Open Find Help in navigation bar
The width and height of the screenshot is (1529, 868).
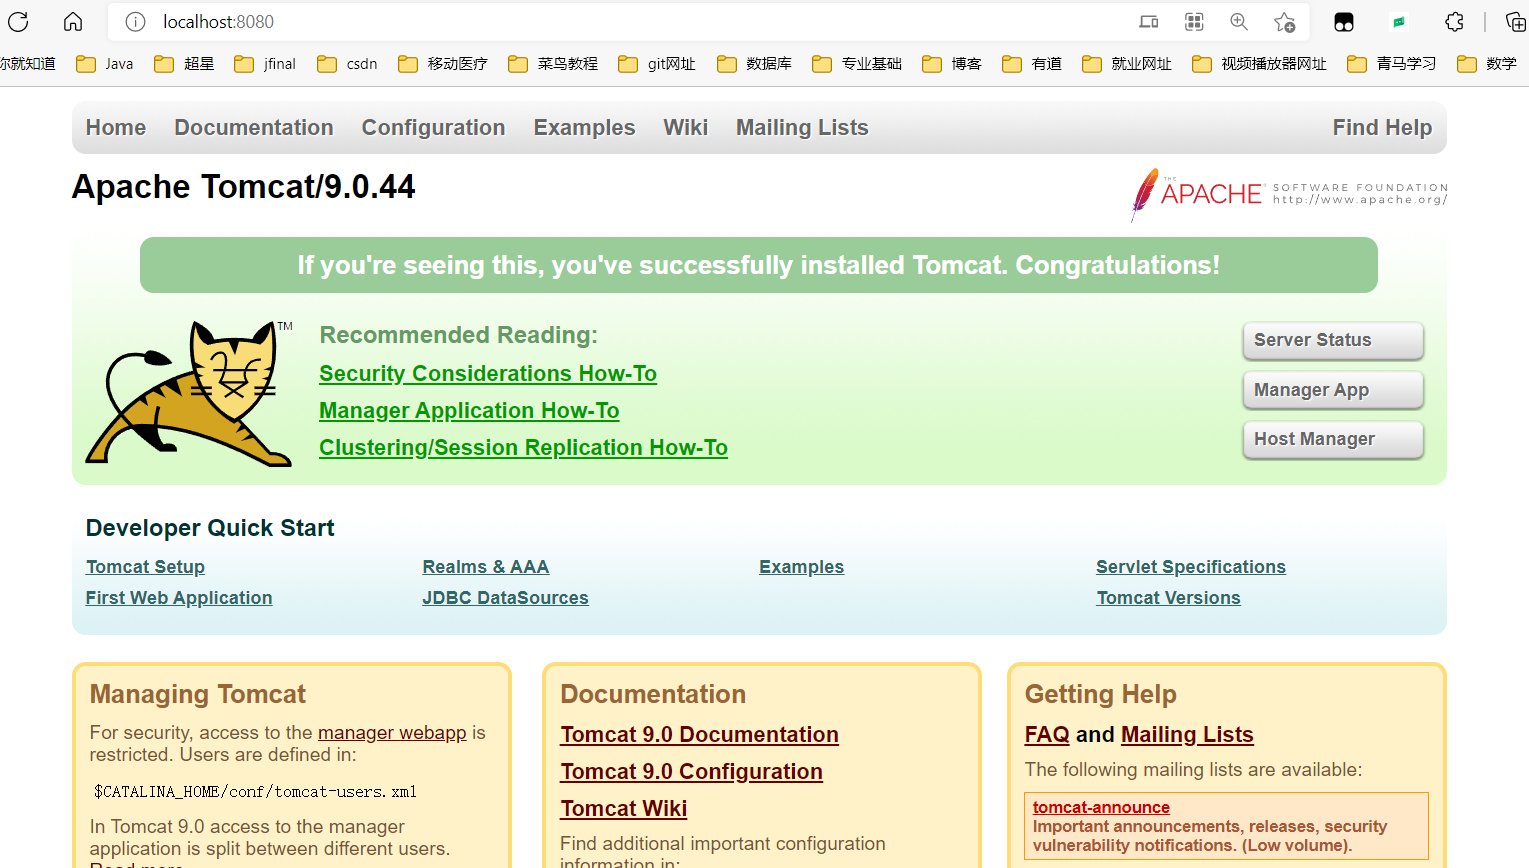point(1382,128)
